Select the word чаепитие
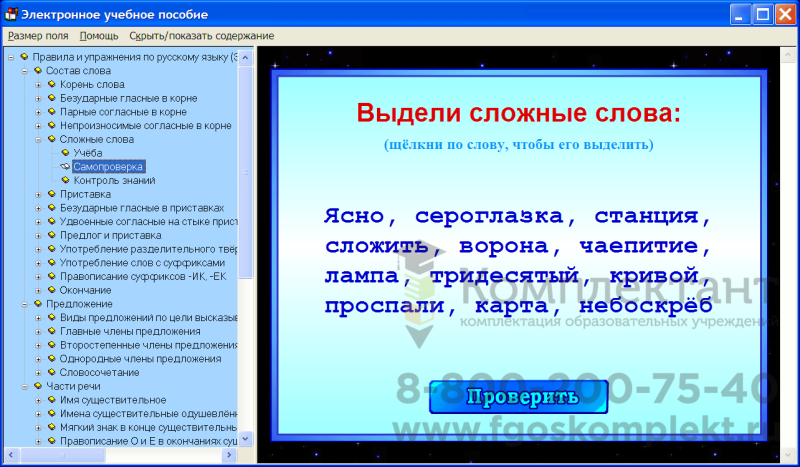Viewport: 800px width, 467px height. [638, 247]
